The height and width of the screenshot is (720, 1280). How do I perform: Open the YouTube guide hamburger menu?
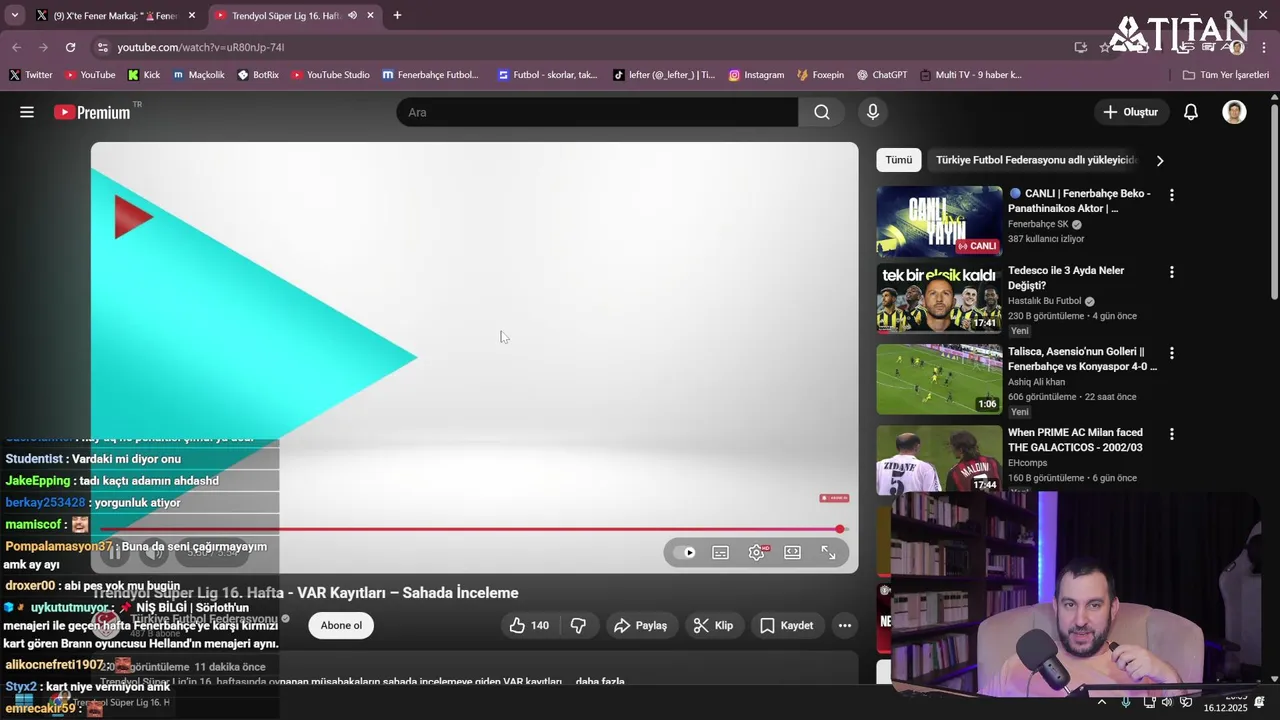(x=27, y=112)
